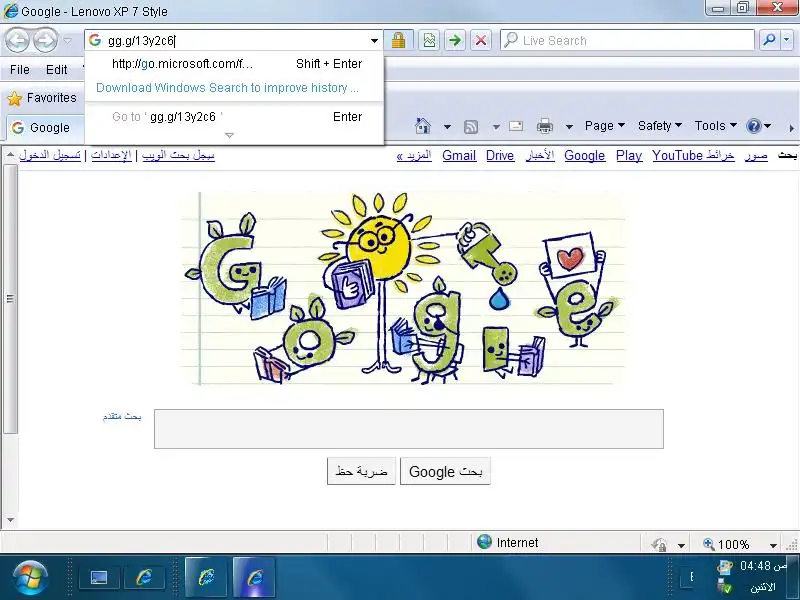
Task: Open the Play link
Action: point(629,156)
